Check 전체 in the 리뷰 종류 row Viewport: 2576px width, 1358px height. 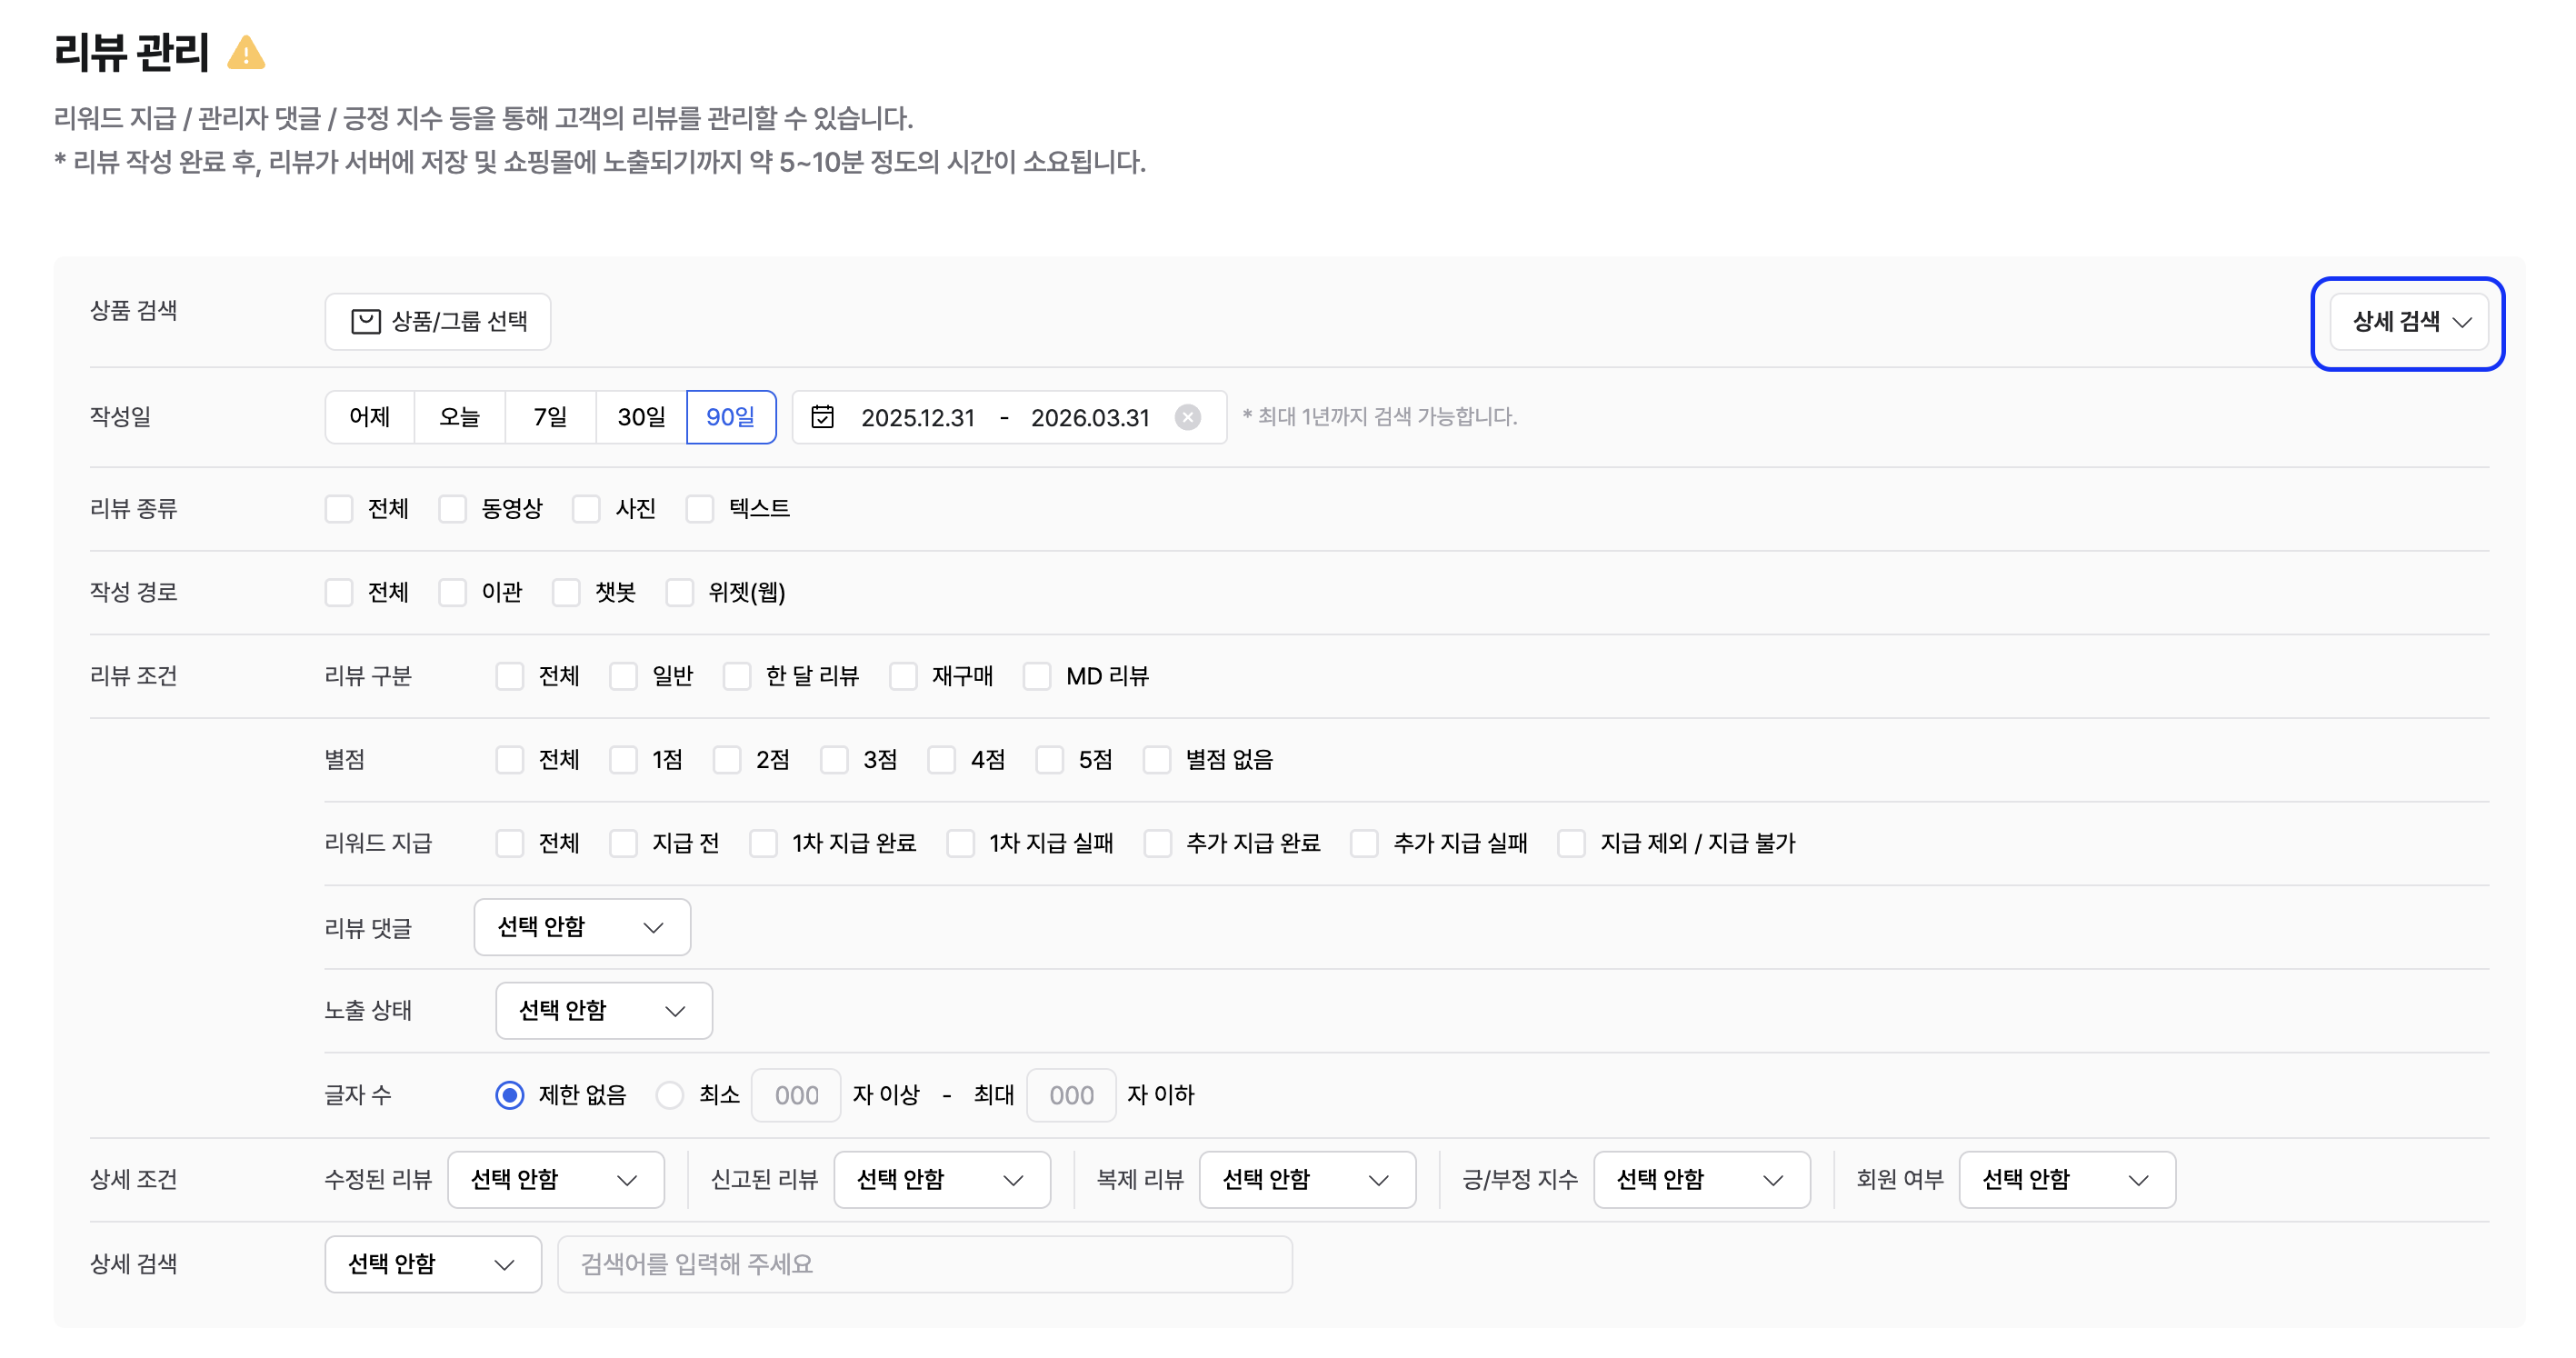(x=339, y=509)
